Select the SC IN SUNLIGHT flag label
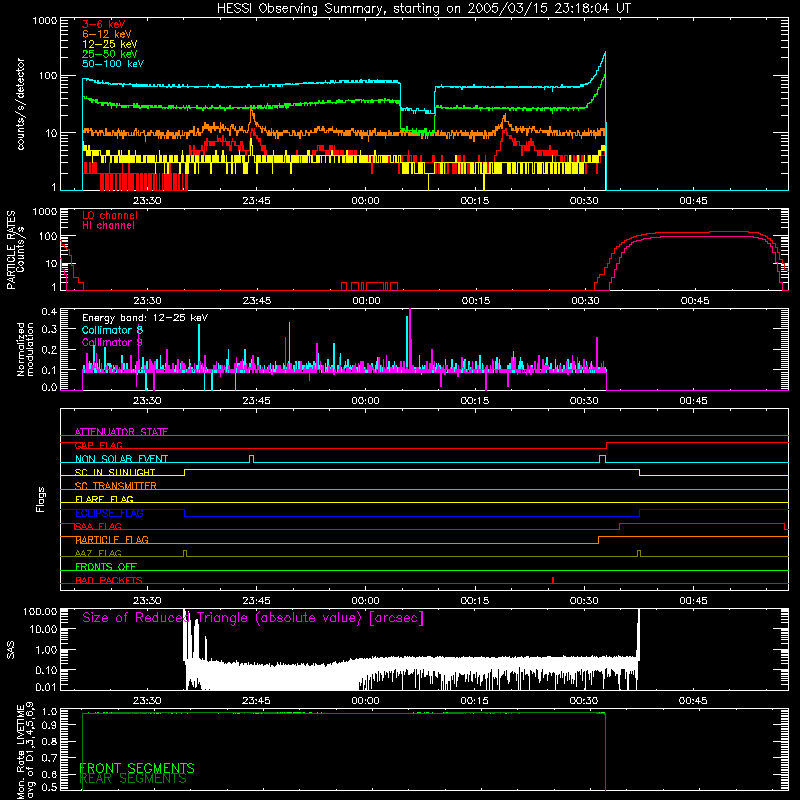Viewport: 800px width, 800px height. pos(115,472)
